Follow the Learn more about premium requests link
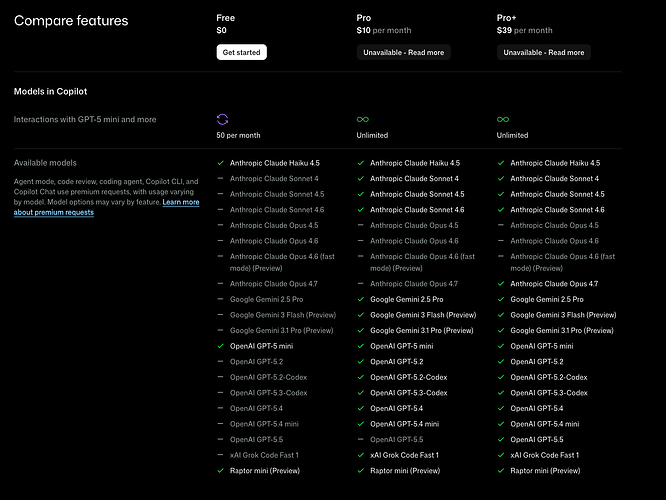This screenshot has height=500, width=666. [x=106, y=207]
